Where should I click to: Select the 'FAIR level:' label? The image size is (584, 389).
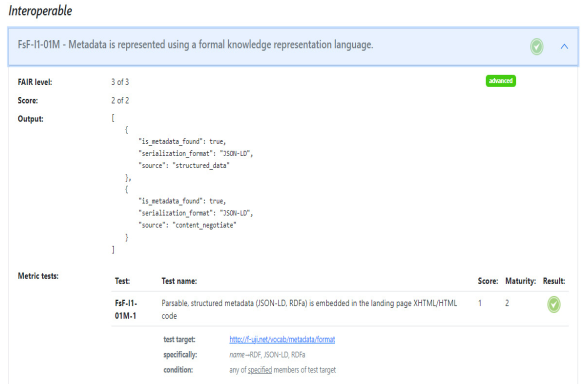click(35, 82)
